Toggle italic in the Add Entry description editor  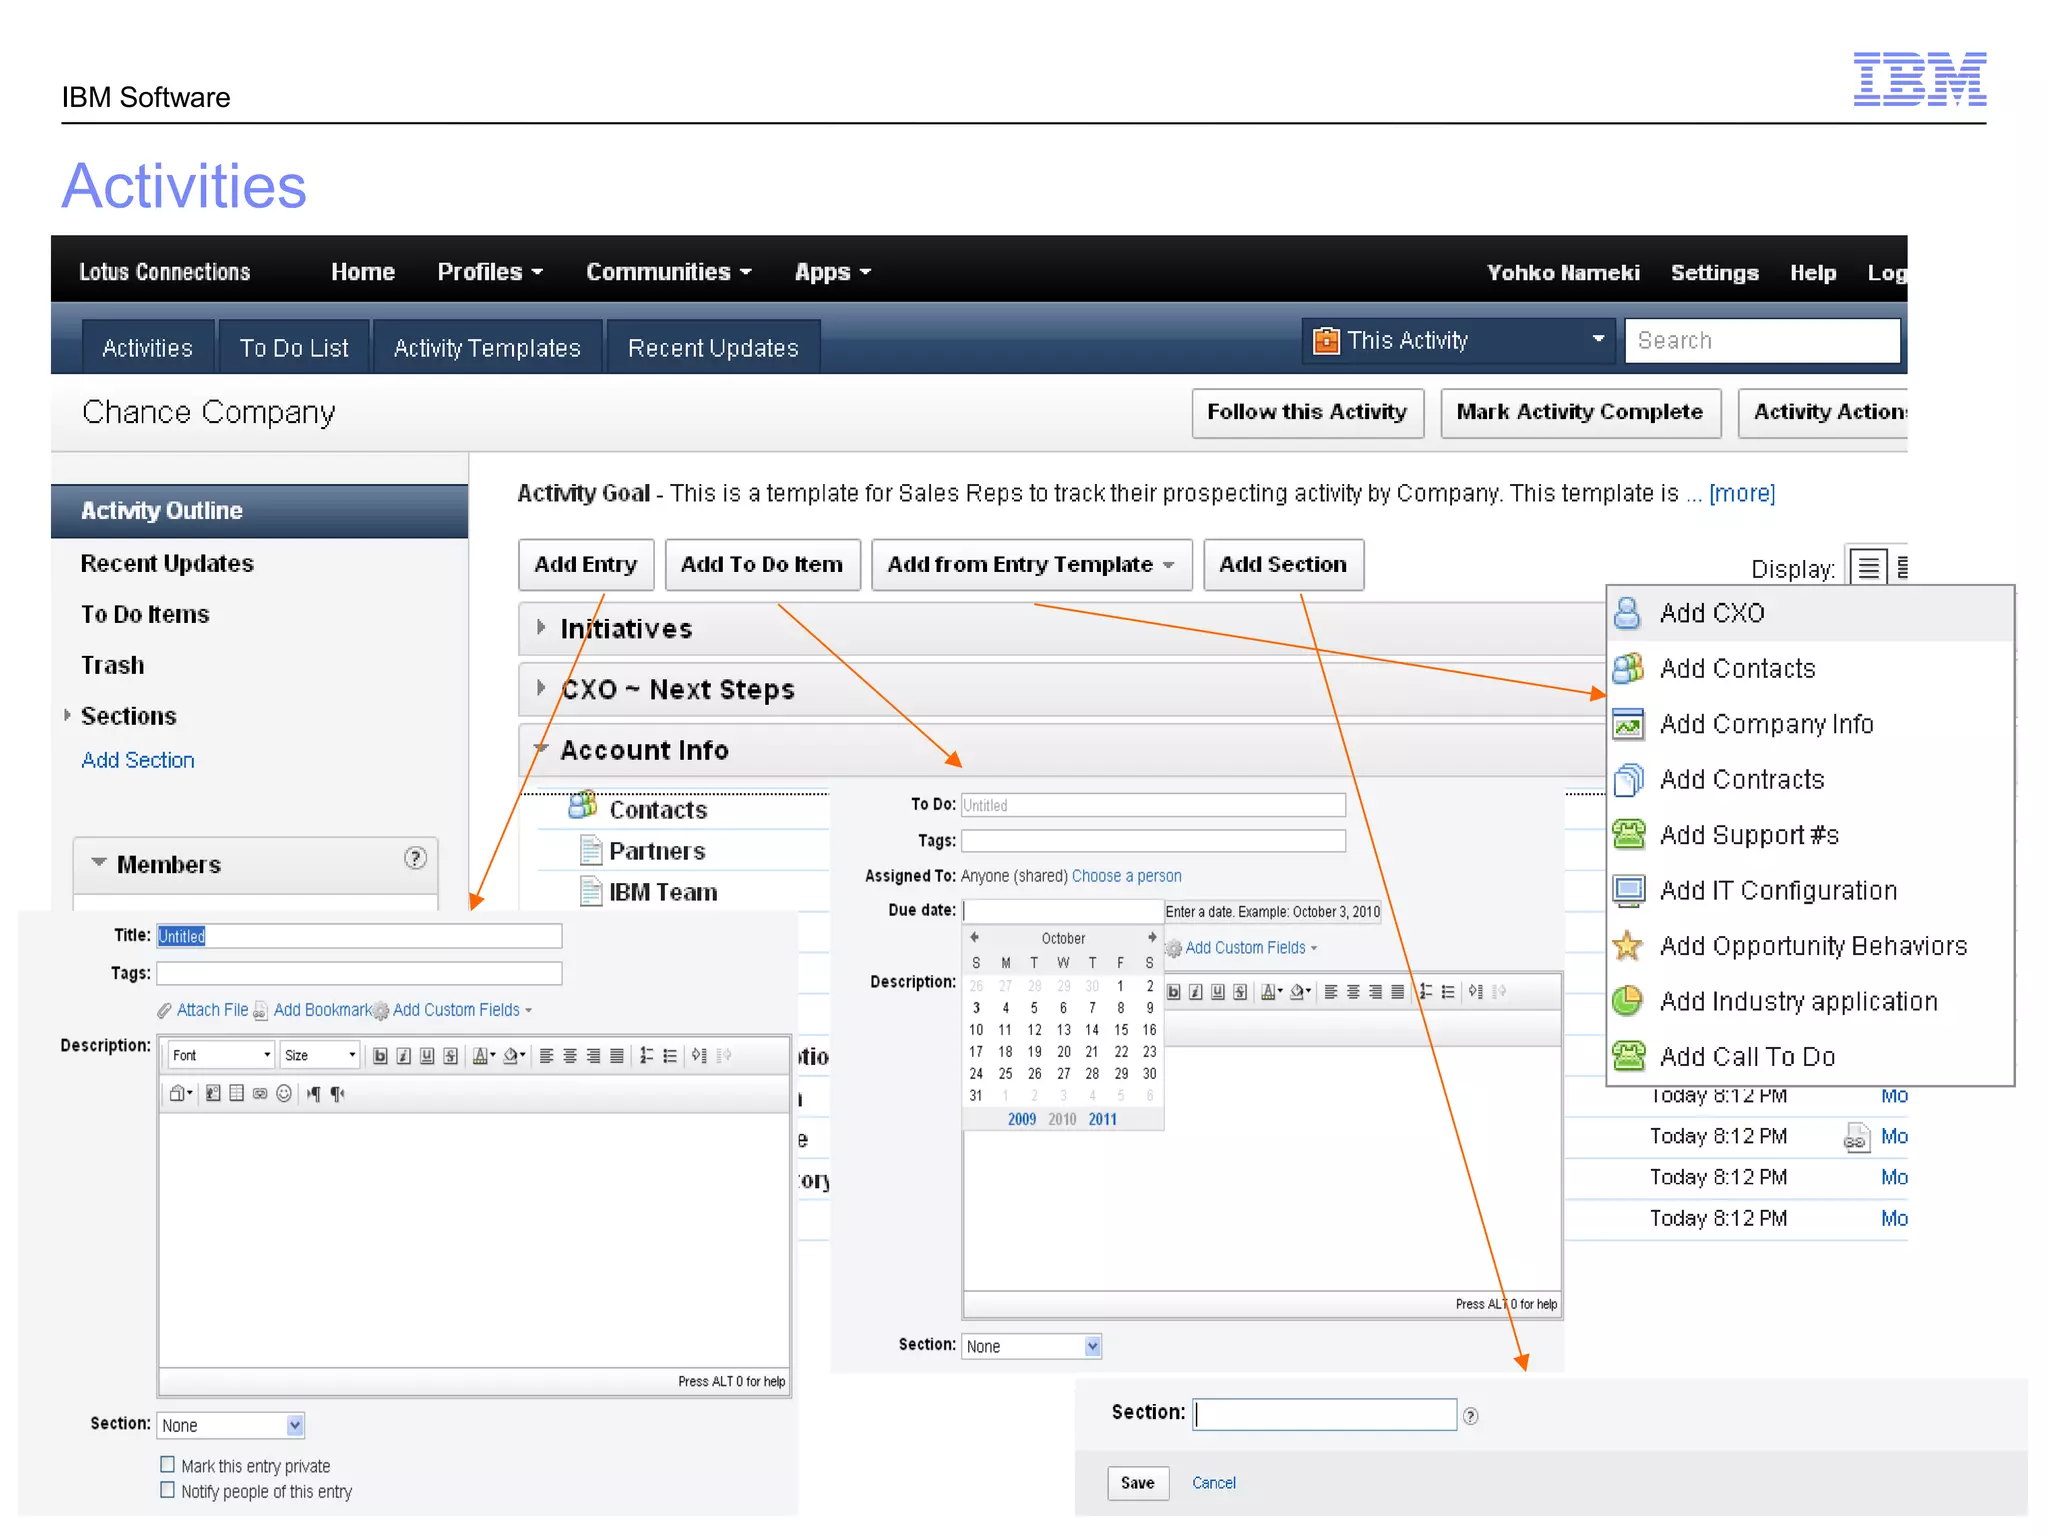tap(403, 1056)
